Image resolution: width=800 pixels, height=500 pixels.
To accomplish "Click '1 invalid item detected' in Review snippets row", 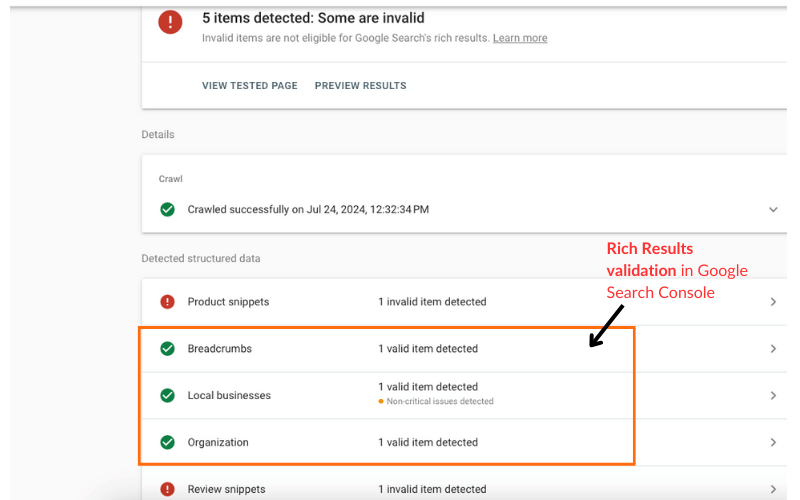I will click(x=432, y=489).
